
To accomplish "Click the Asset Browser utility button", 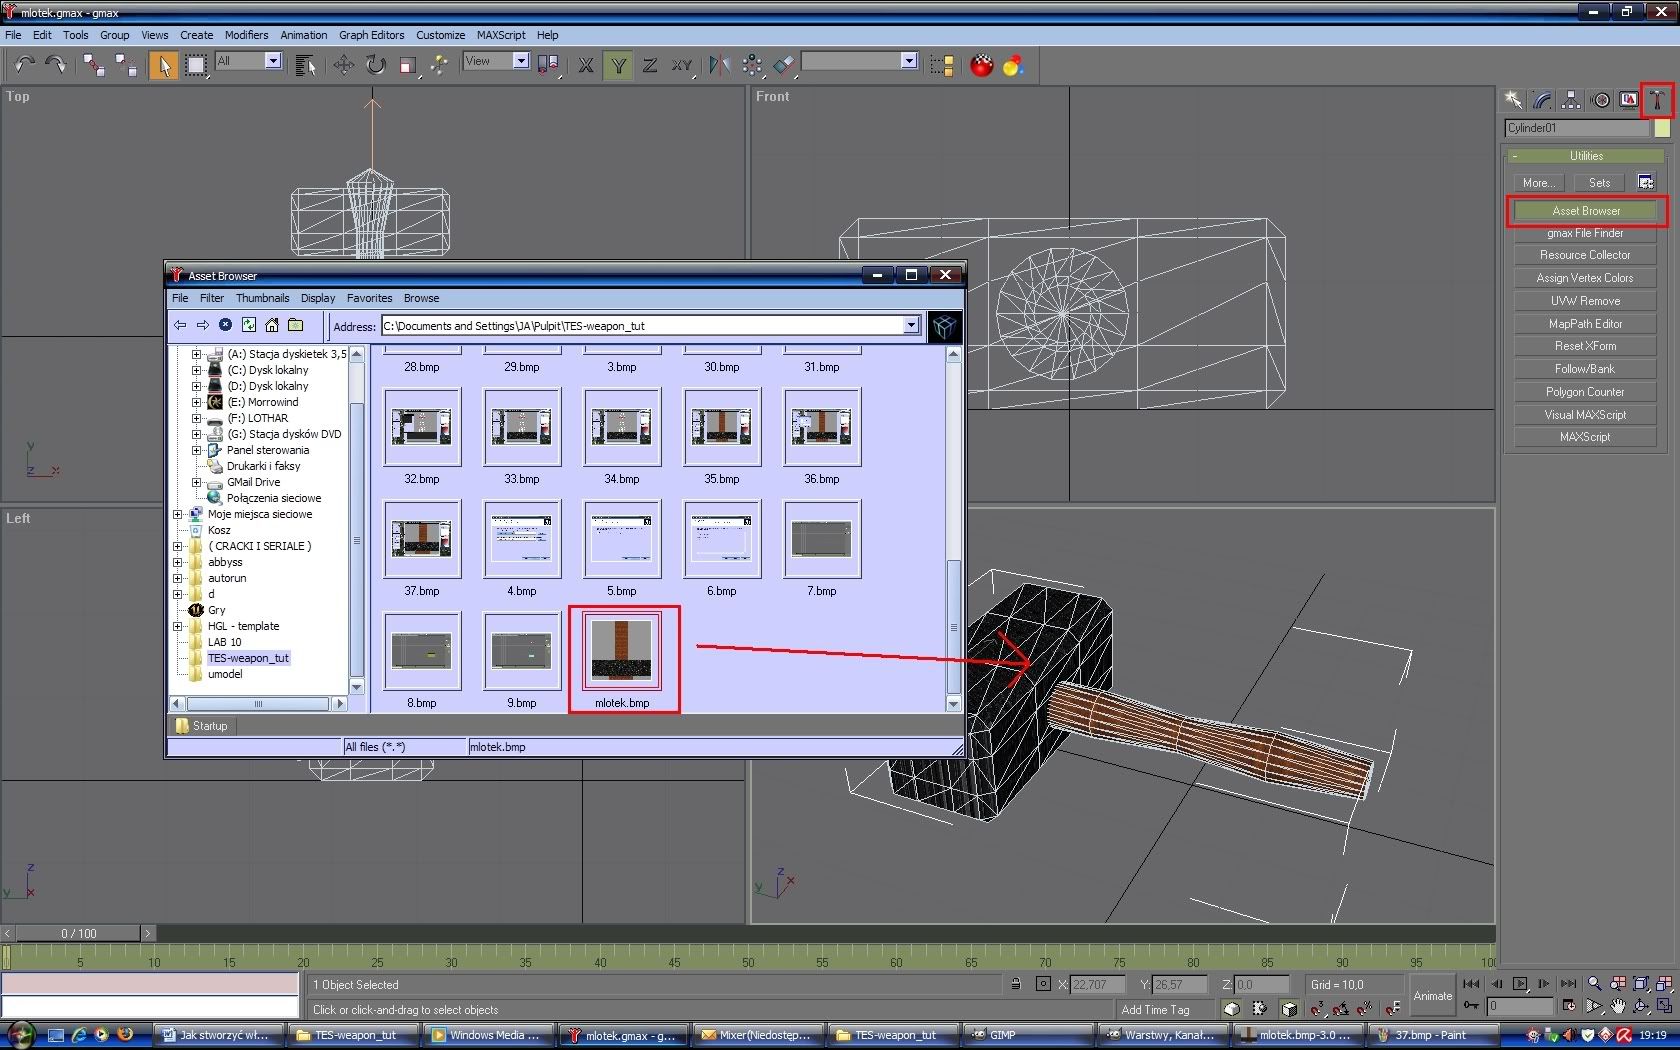I will (x=1586, y=211).
